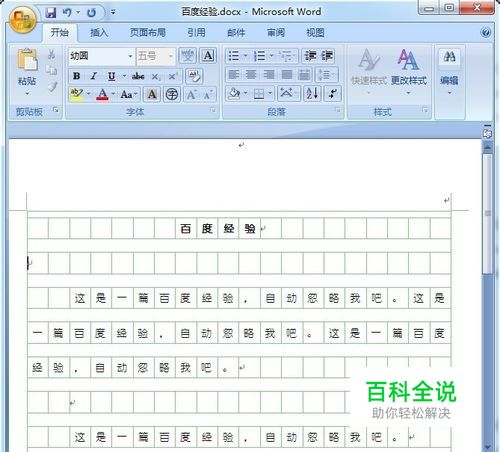Viewport: 500px width, 452px height.
Task: Toggle italic formatting
Action: pos(94,76)
